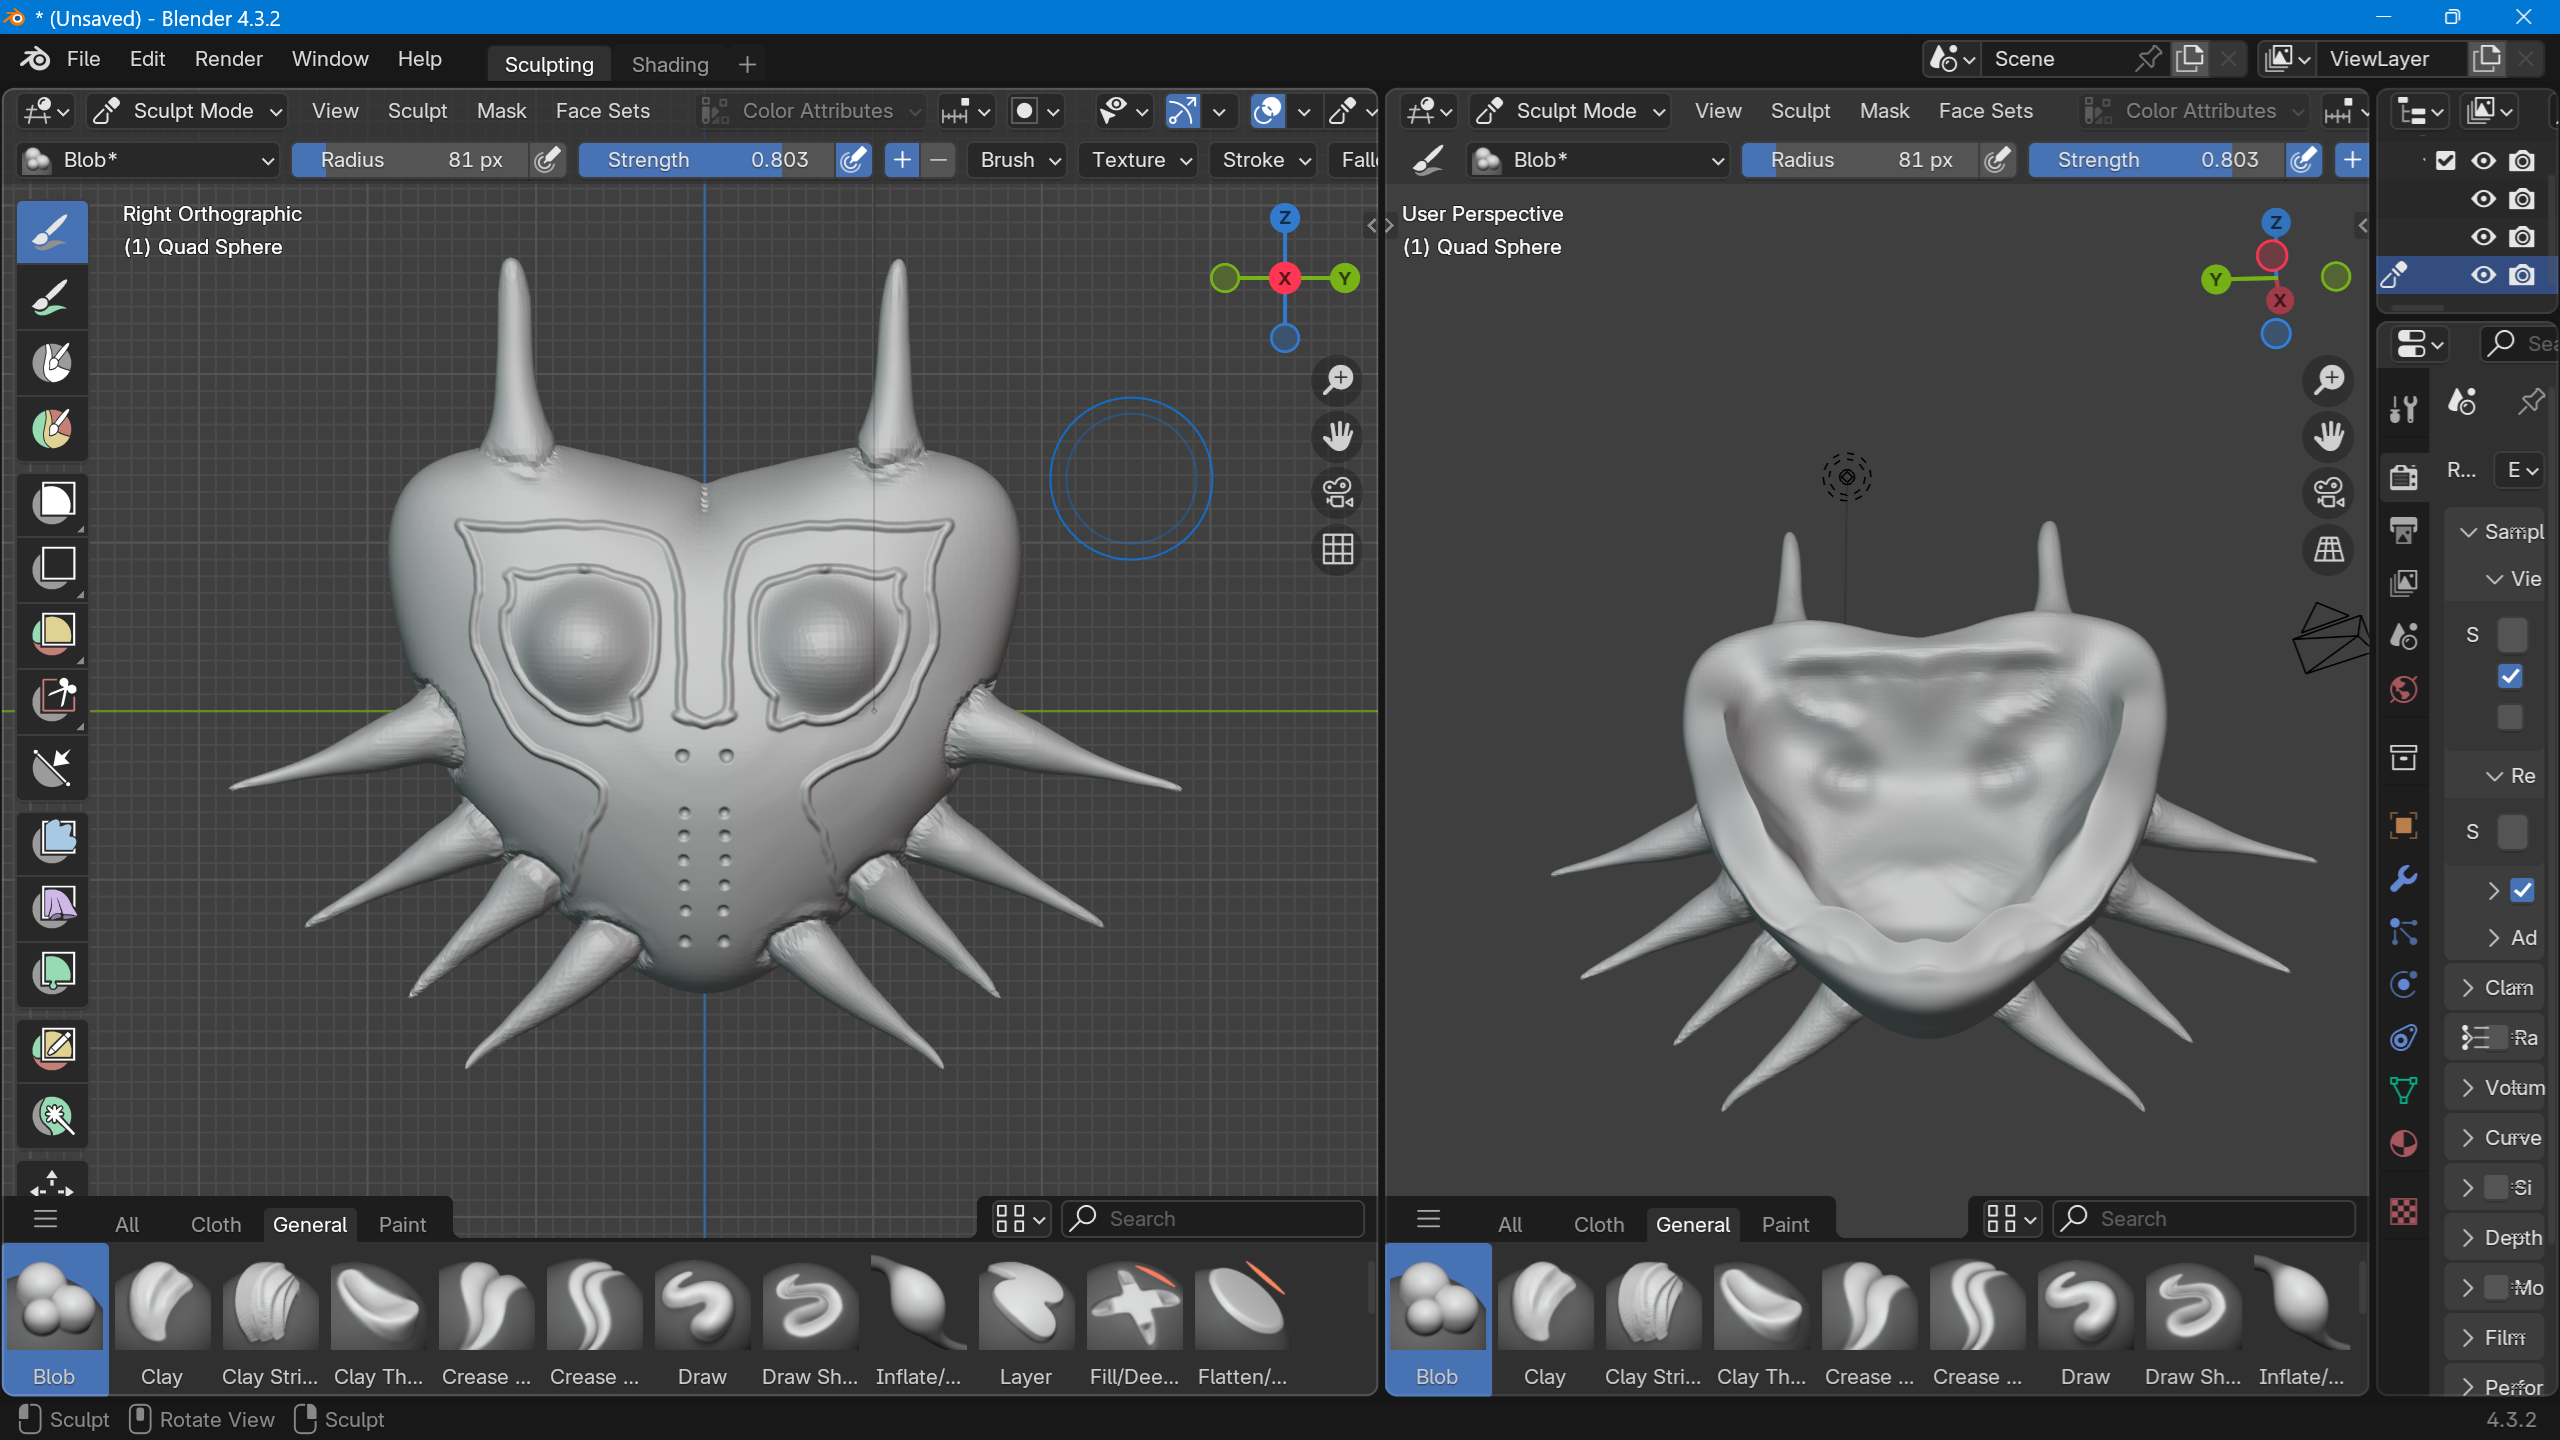This screenshot has width=2560, height=1440.
Task: Click zoom icon in left viewport
Action: coord(1337,380)
